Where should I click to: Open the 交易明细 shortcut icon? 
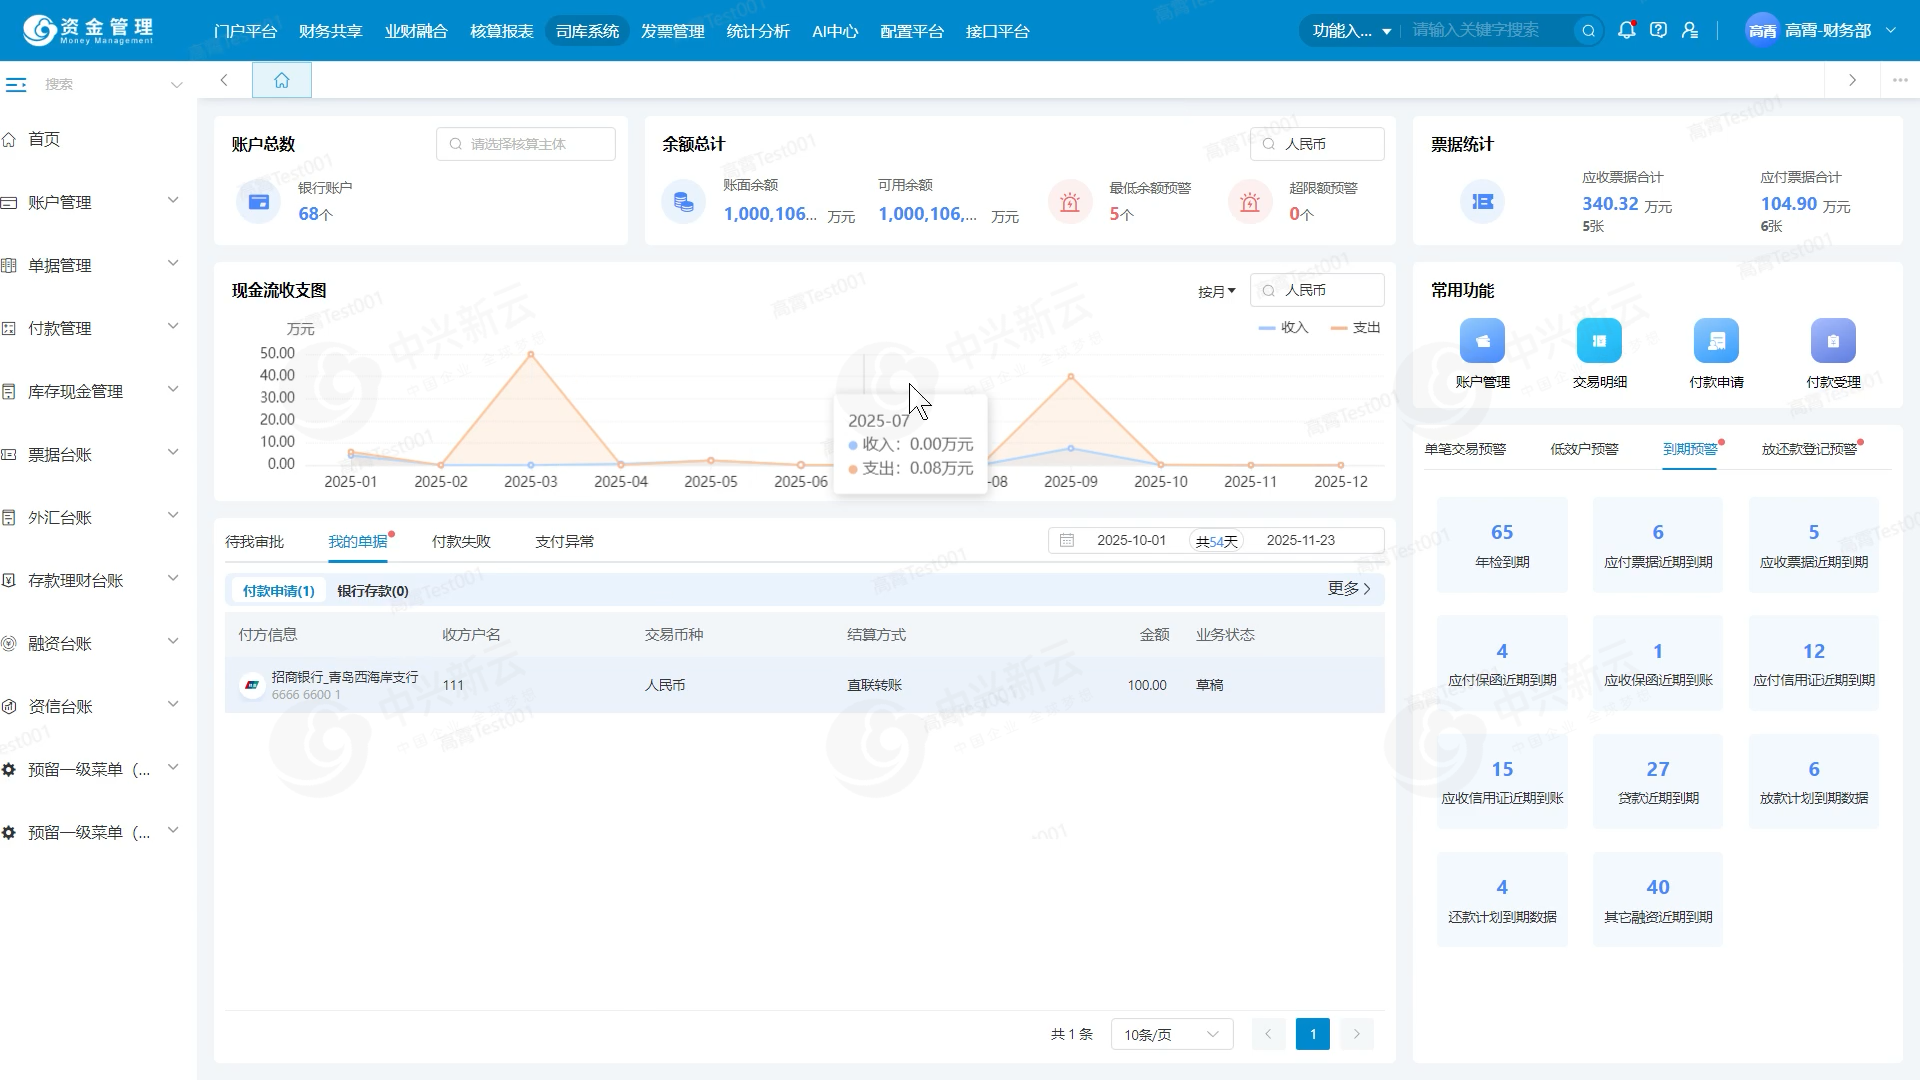pyautogui.click(x=1599, y=341)
